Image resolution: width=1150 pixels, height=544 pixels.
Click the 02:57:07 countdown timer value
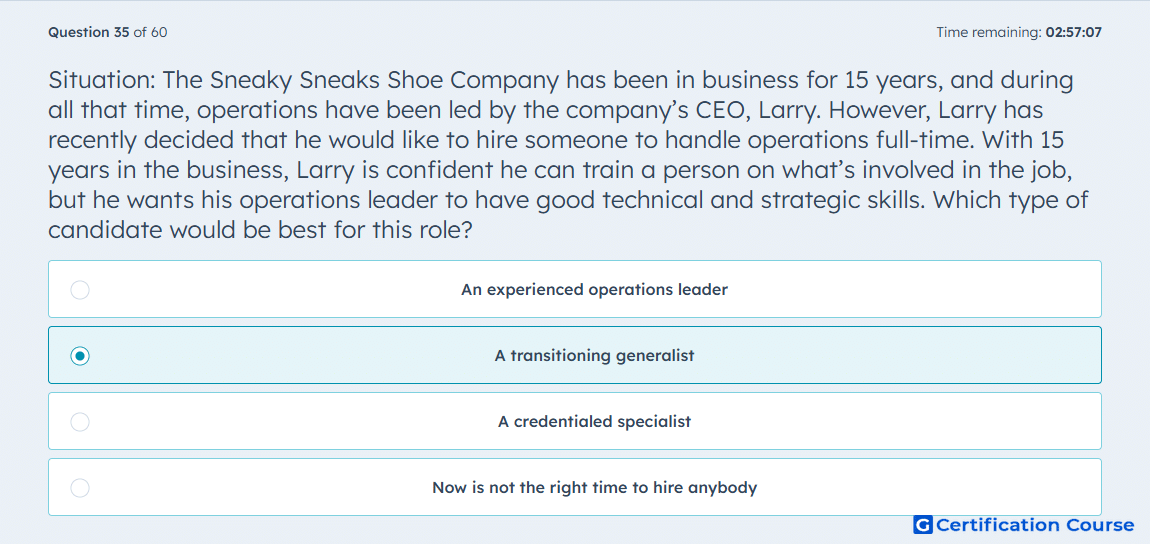1073,32
